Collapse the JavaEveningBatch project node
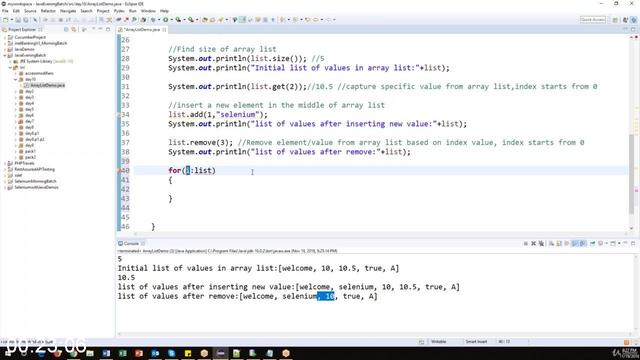Viewport: 640px width, 360px height. pos(5,55)
